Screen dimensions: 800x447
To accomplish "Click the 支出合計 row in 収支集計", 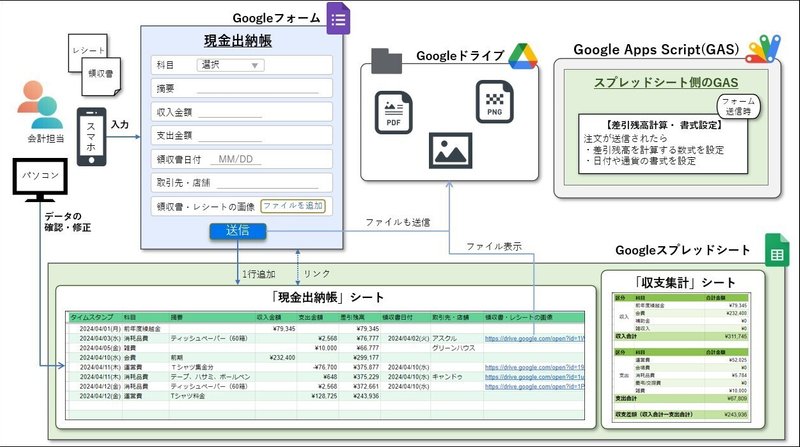I will pos(681,399).
